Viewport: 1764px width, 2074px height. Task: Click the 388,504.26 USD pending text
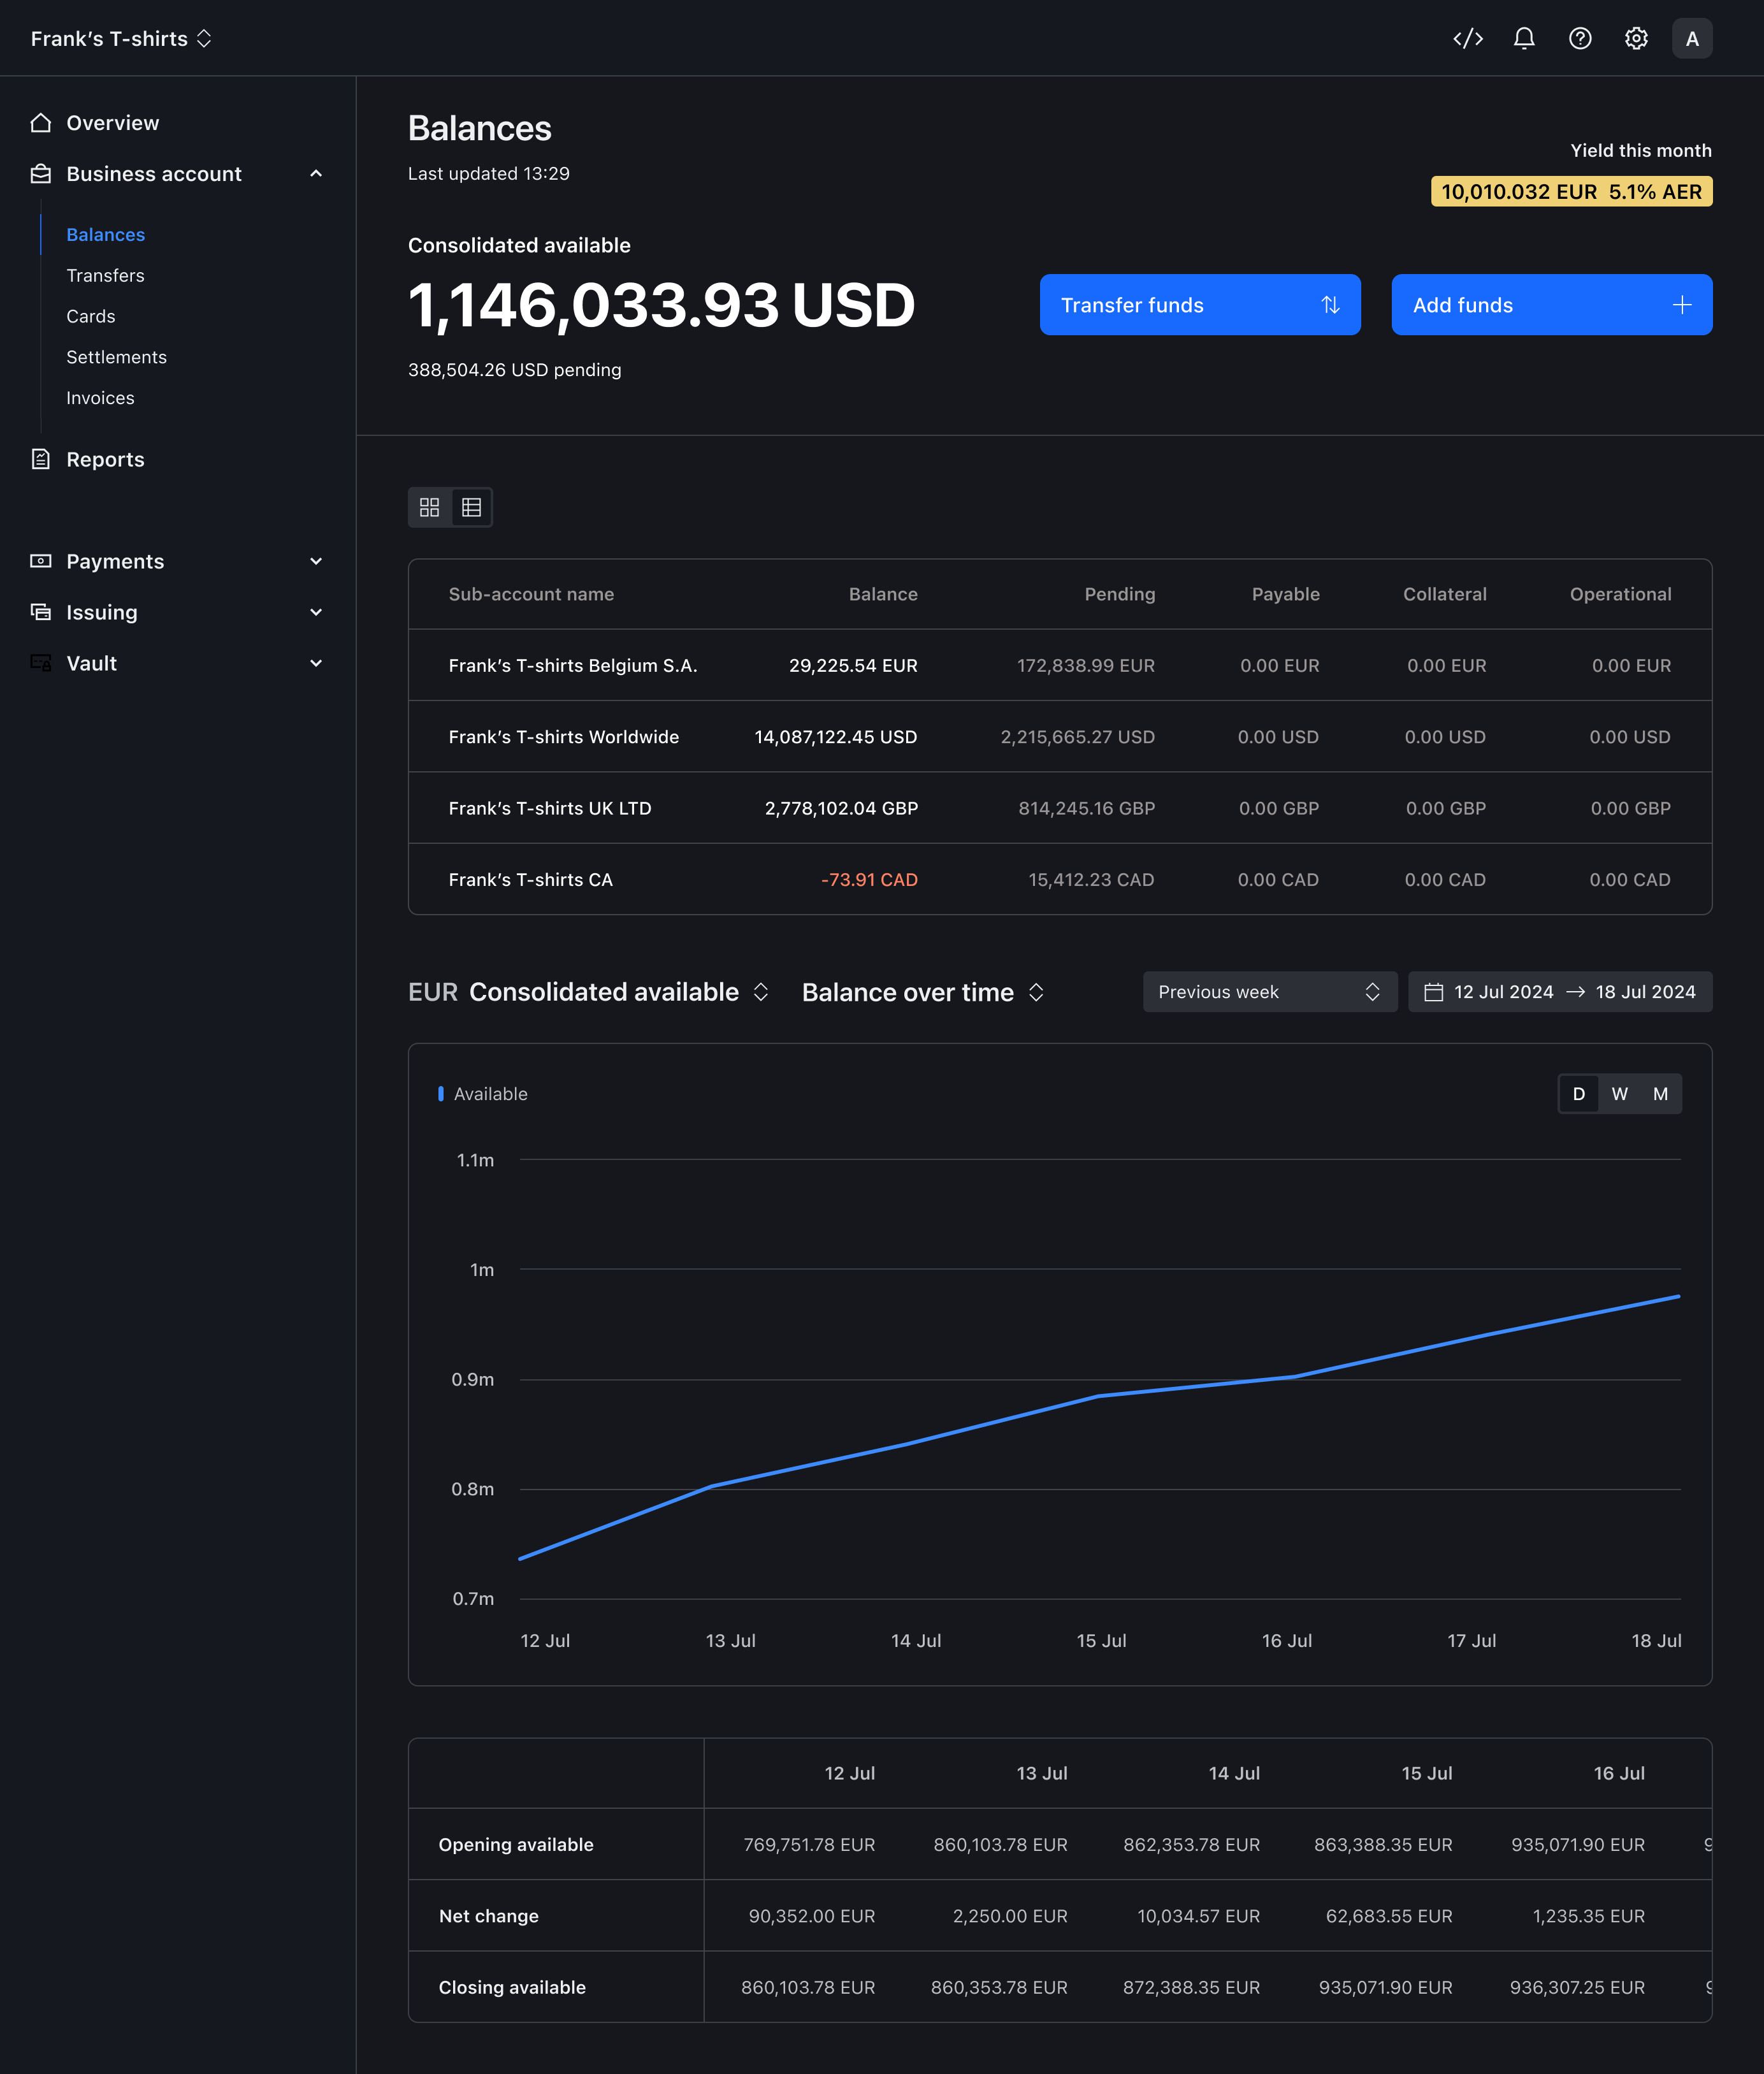514,369
